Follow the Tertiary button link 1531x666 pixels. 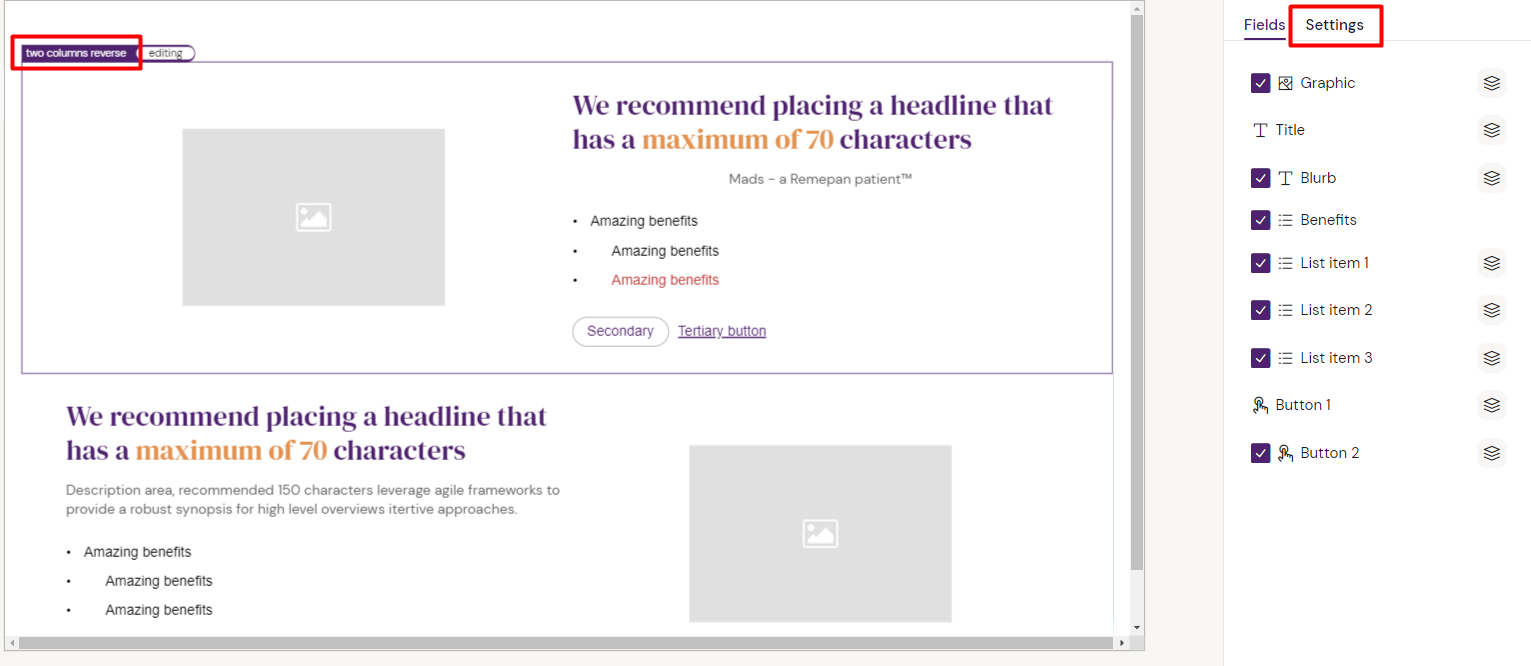click(x=722, y=331)
